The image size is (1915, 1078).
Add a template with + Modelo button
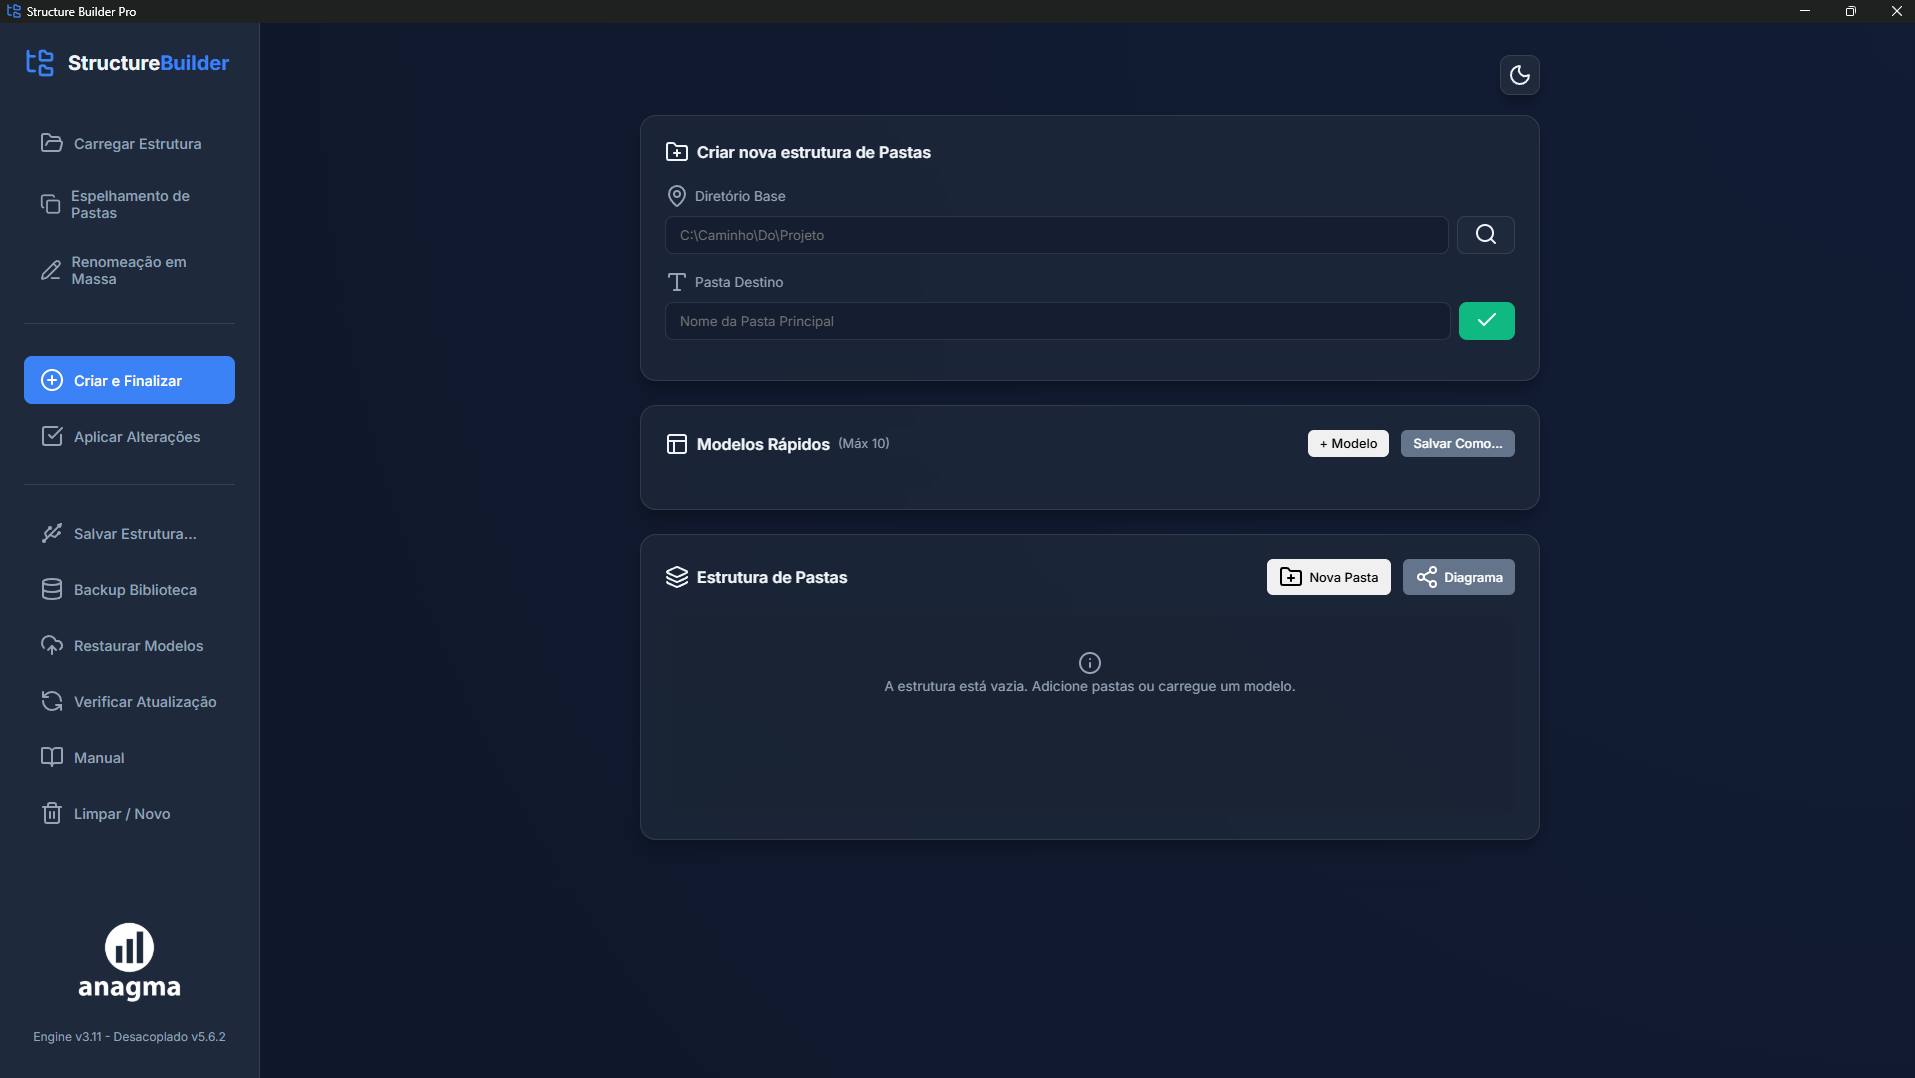pyautogui.click(x=1348, y=443)
